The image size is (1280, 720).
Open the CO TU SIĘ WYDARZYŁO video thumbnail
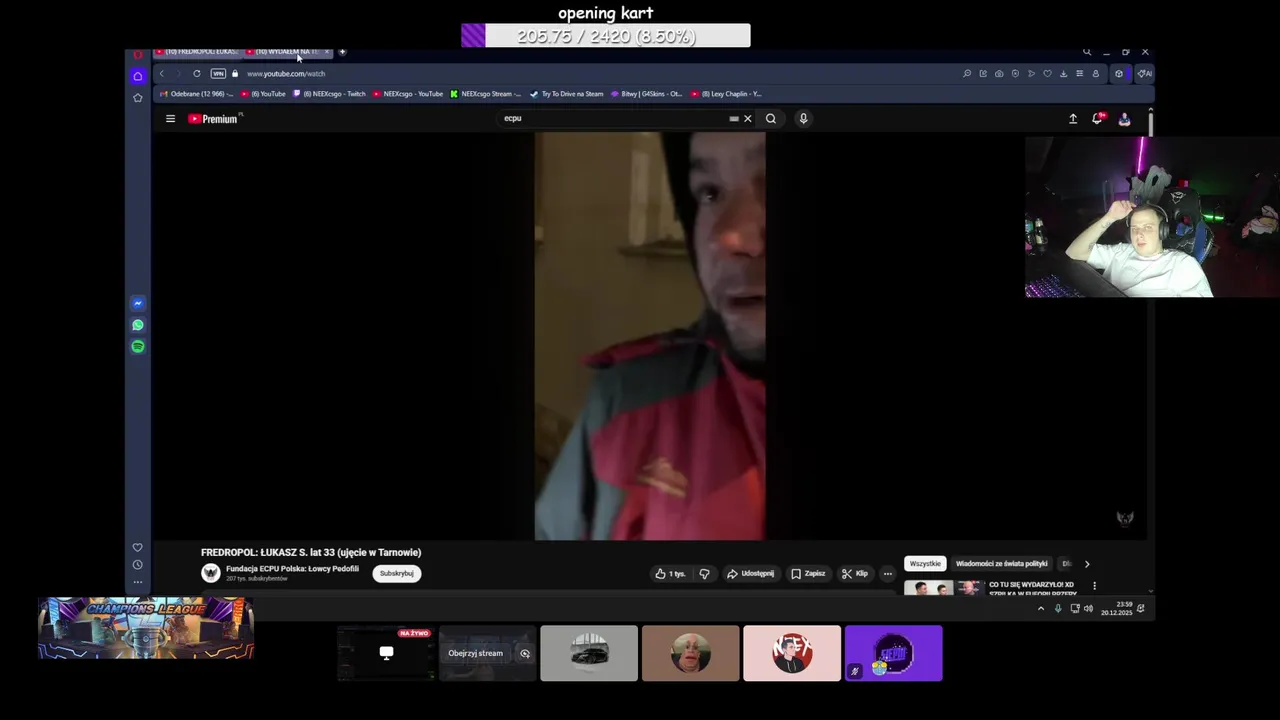point(943,588)
